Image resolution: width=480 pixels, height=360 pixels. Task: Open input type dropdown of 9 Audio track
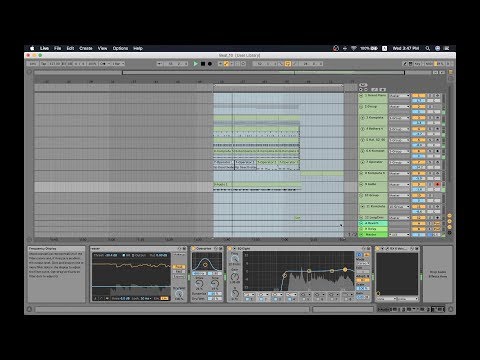tap(399, 184)
